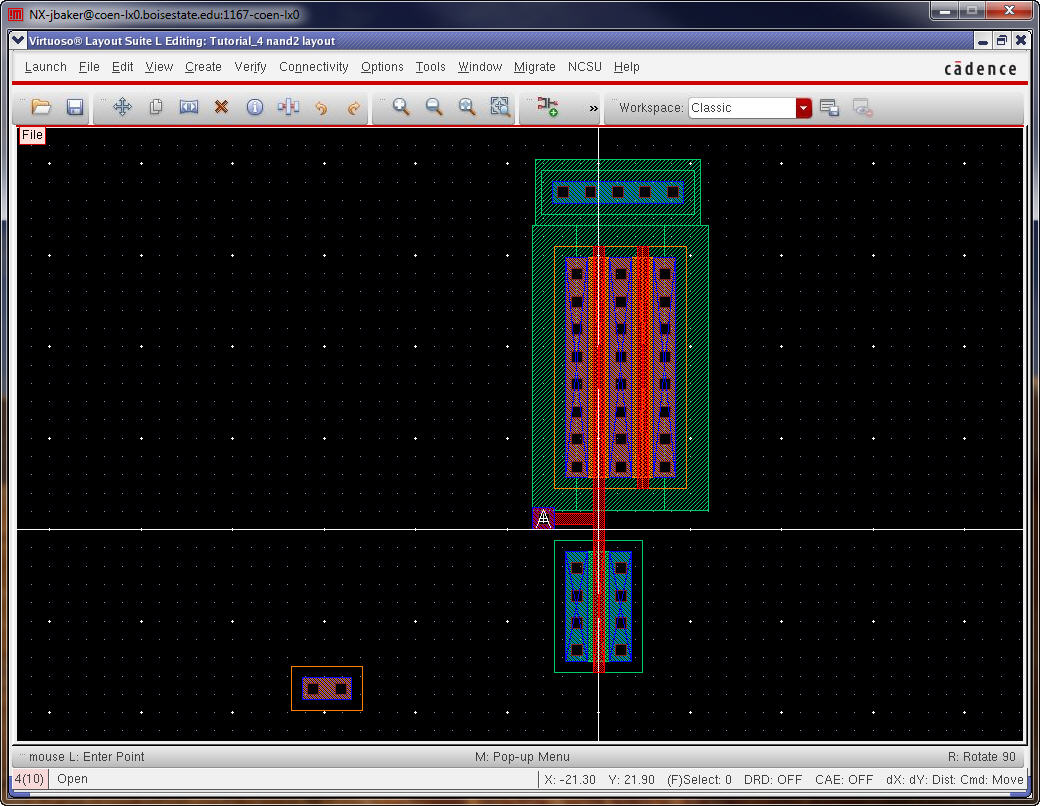Screen dimensions: 1040x806
Task: Click the Workspace Classic text field
Action: (741, 108)
